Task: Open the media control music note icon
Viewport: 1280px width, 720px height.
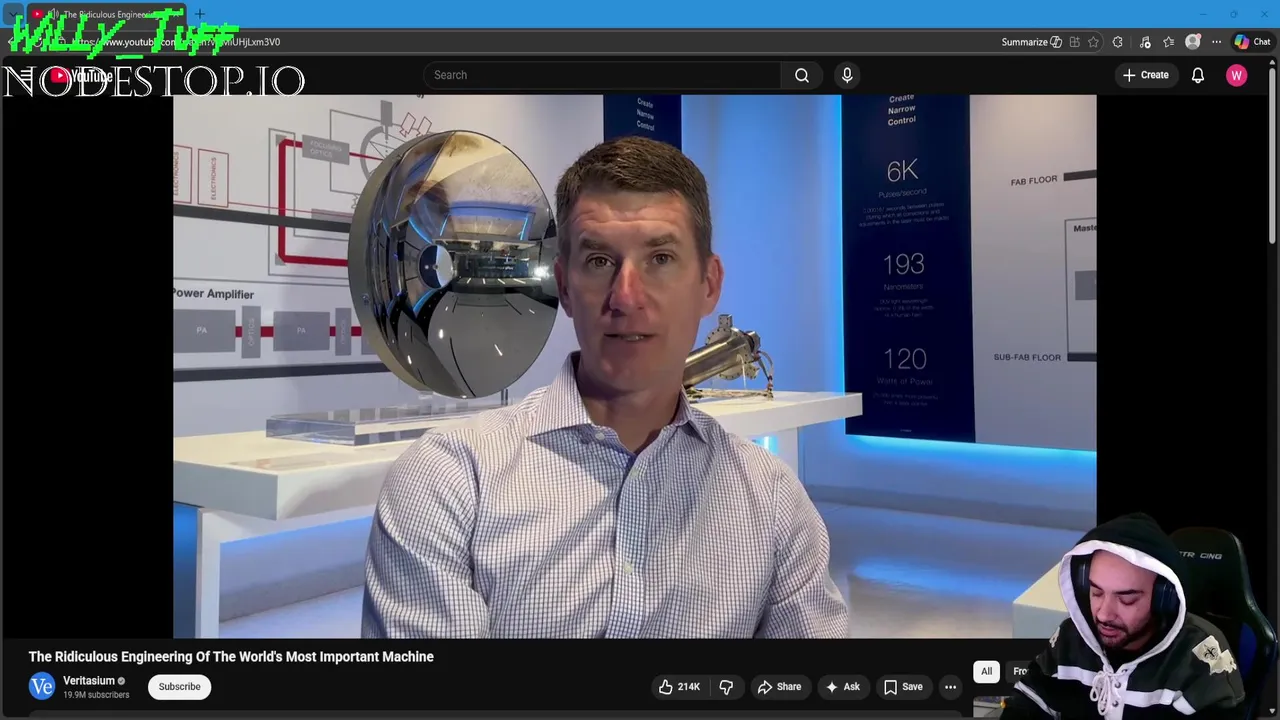Action: coord(1145,42)
